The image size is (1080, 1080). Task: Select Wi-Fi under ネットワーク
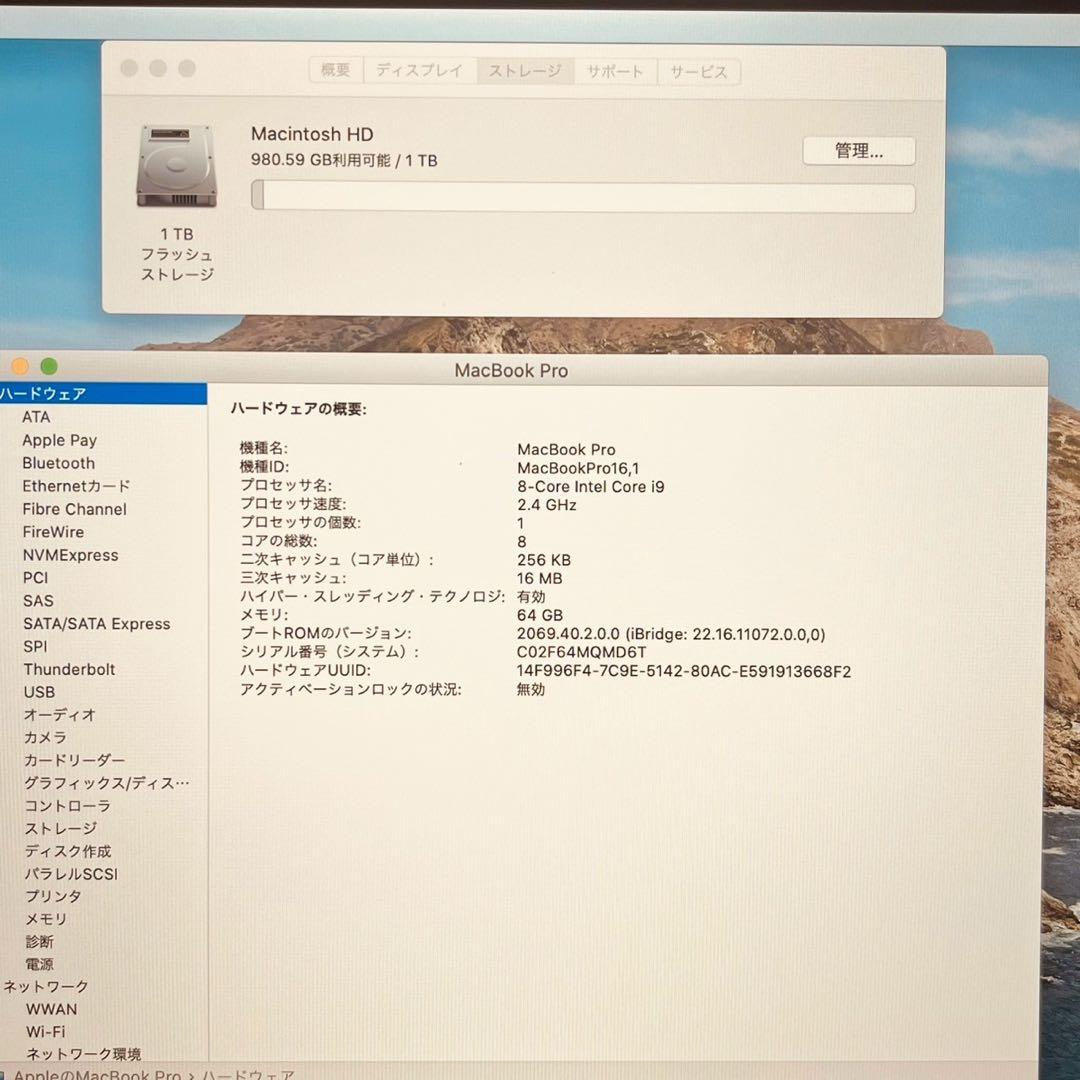44,1031
